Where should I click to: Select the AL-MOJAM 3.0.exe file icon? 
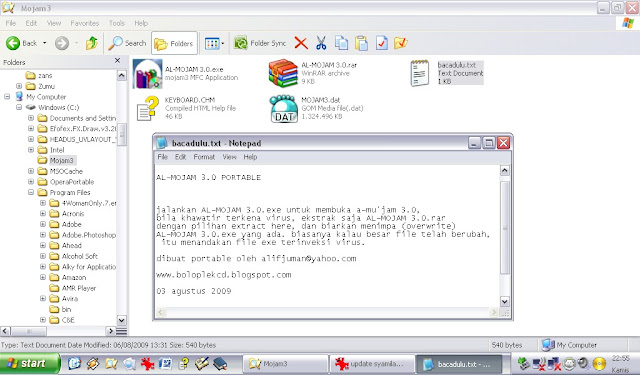point(147,74)
